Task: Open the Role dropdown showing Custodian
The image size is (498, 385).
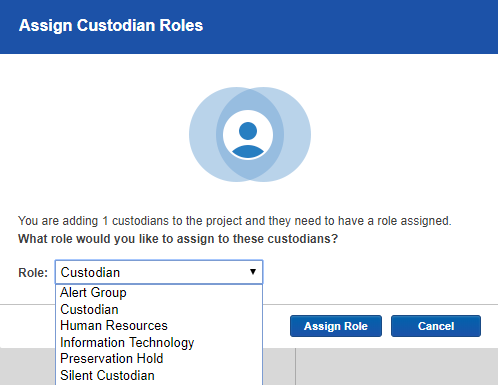Action: [x=159, y=272]
